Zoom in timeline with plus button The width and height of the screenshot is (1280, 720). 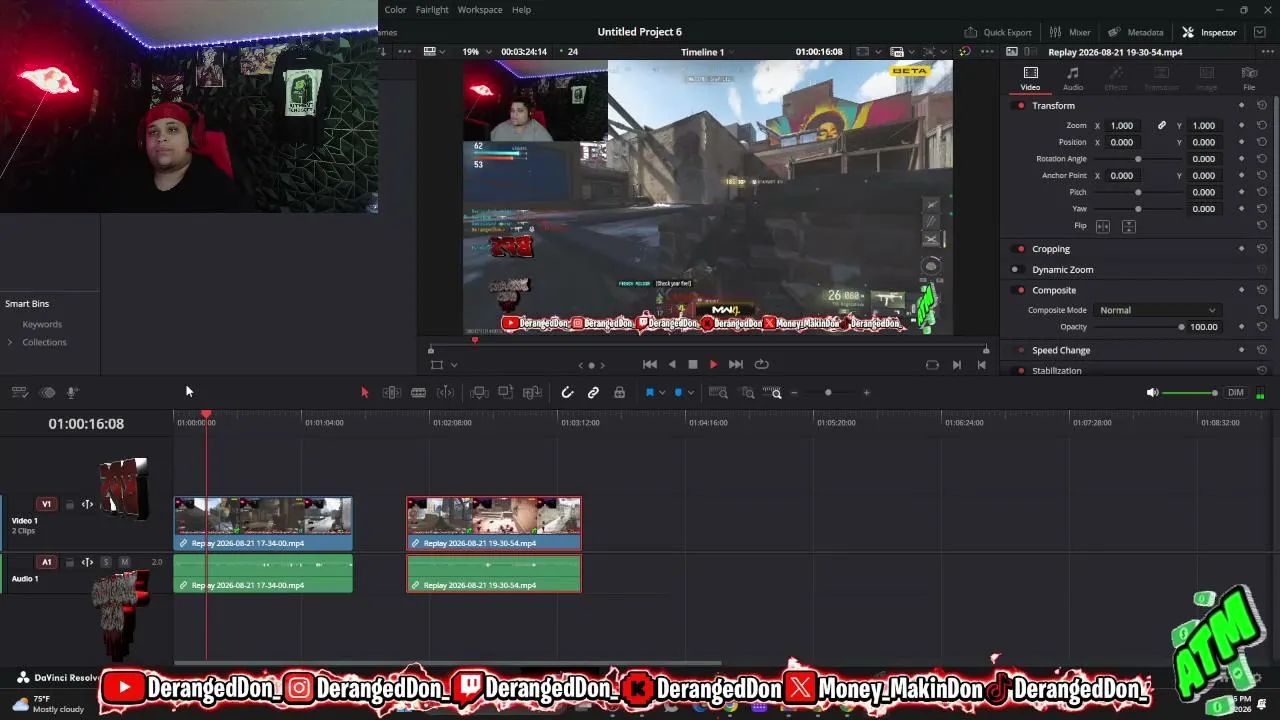click(x=866, y=393)
